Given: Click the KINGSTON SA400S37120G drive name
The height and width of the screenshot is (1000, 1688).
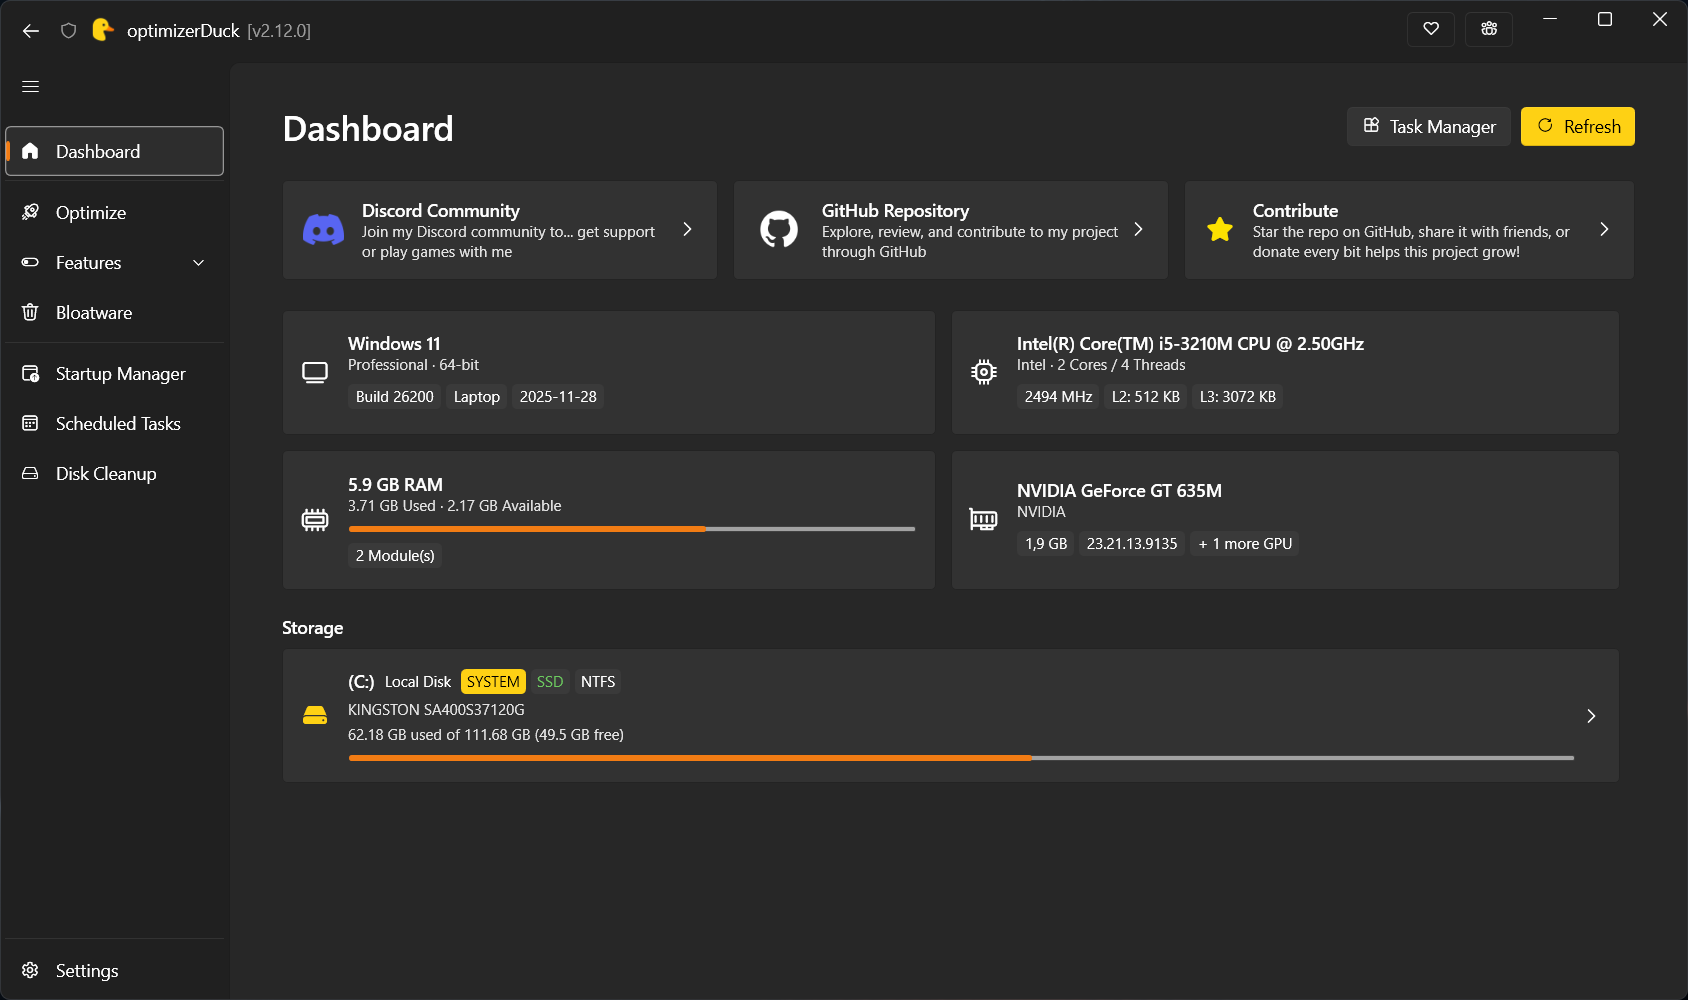Looking at the screenshot, I should 436,710.
